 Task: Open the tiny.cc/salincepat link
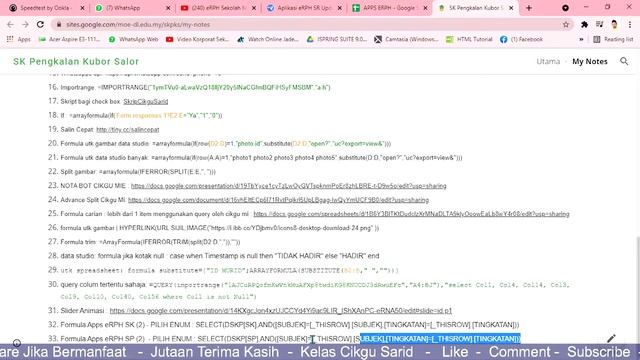(128, 129)
